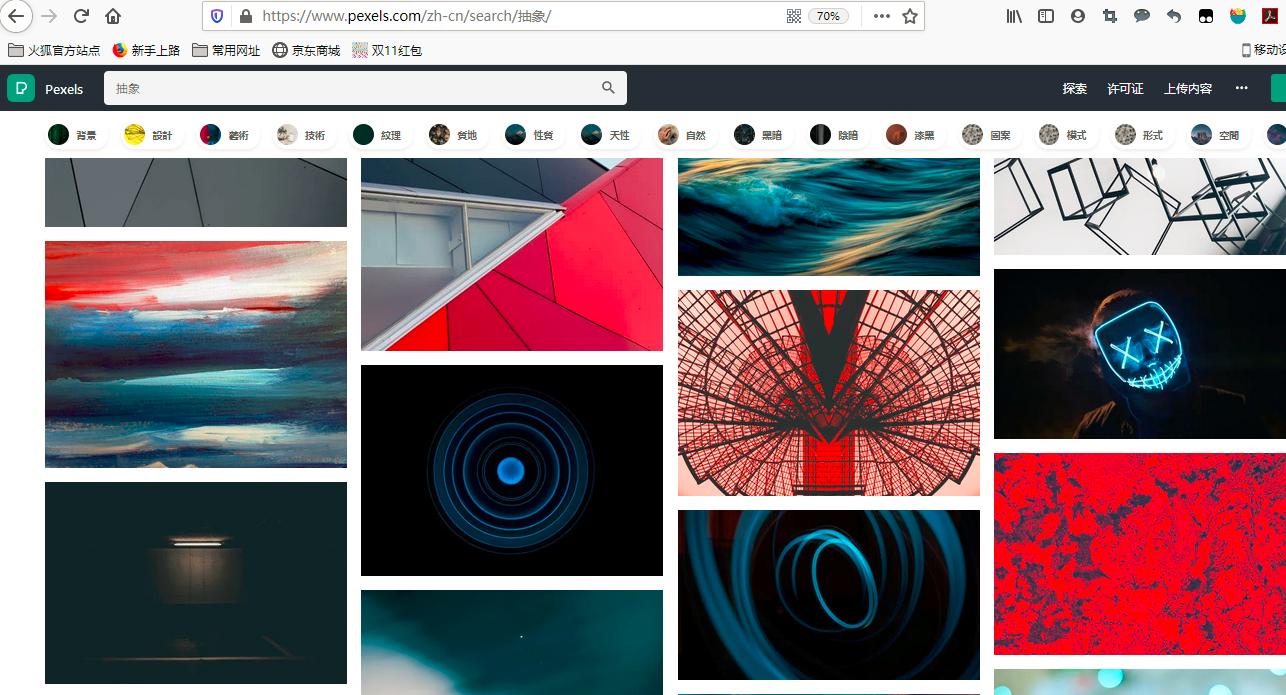Show site security info via padlock icon

[x=246, y=16]
